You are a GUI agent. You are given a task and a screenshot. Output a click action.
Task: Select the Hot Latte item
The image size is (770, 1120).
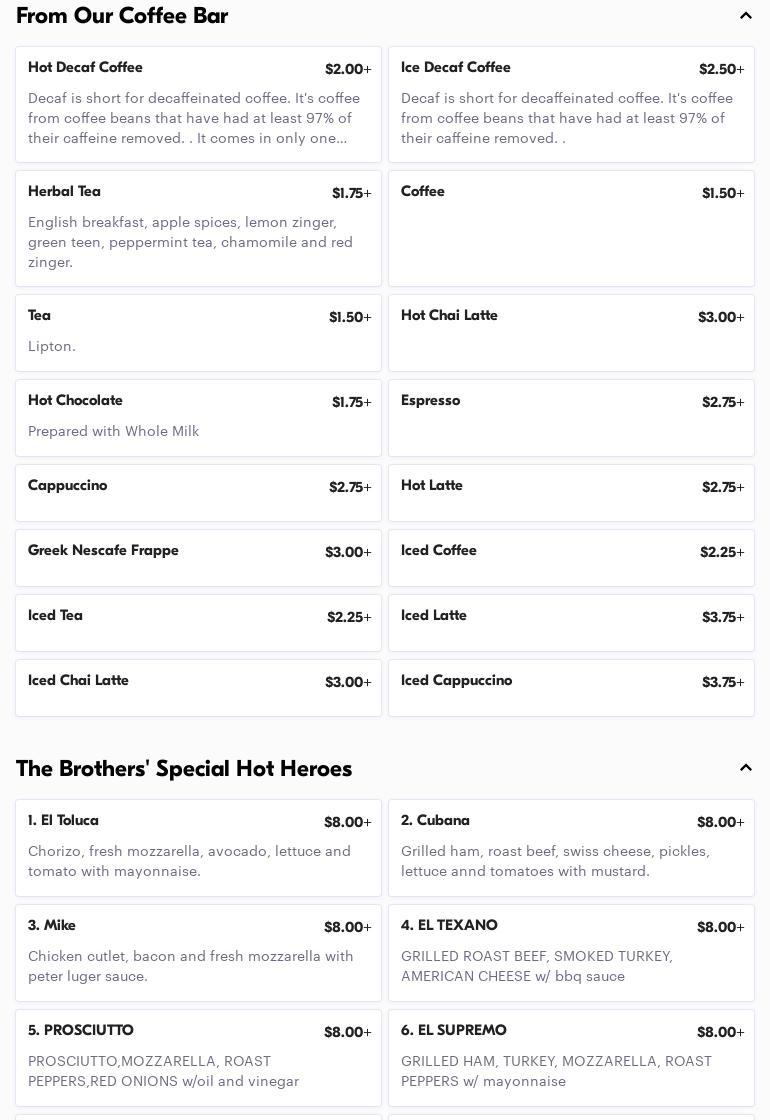pos(571,492)
